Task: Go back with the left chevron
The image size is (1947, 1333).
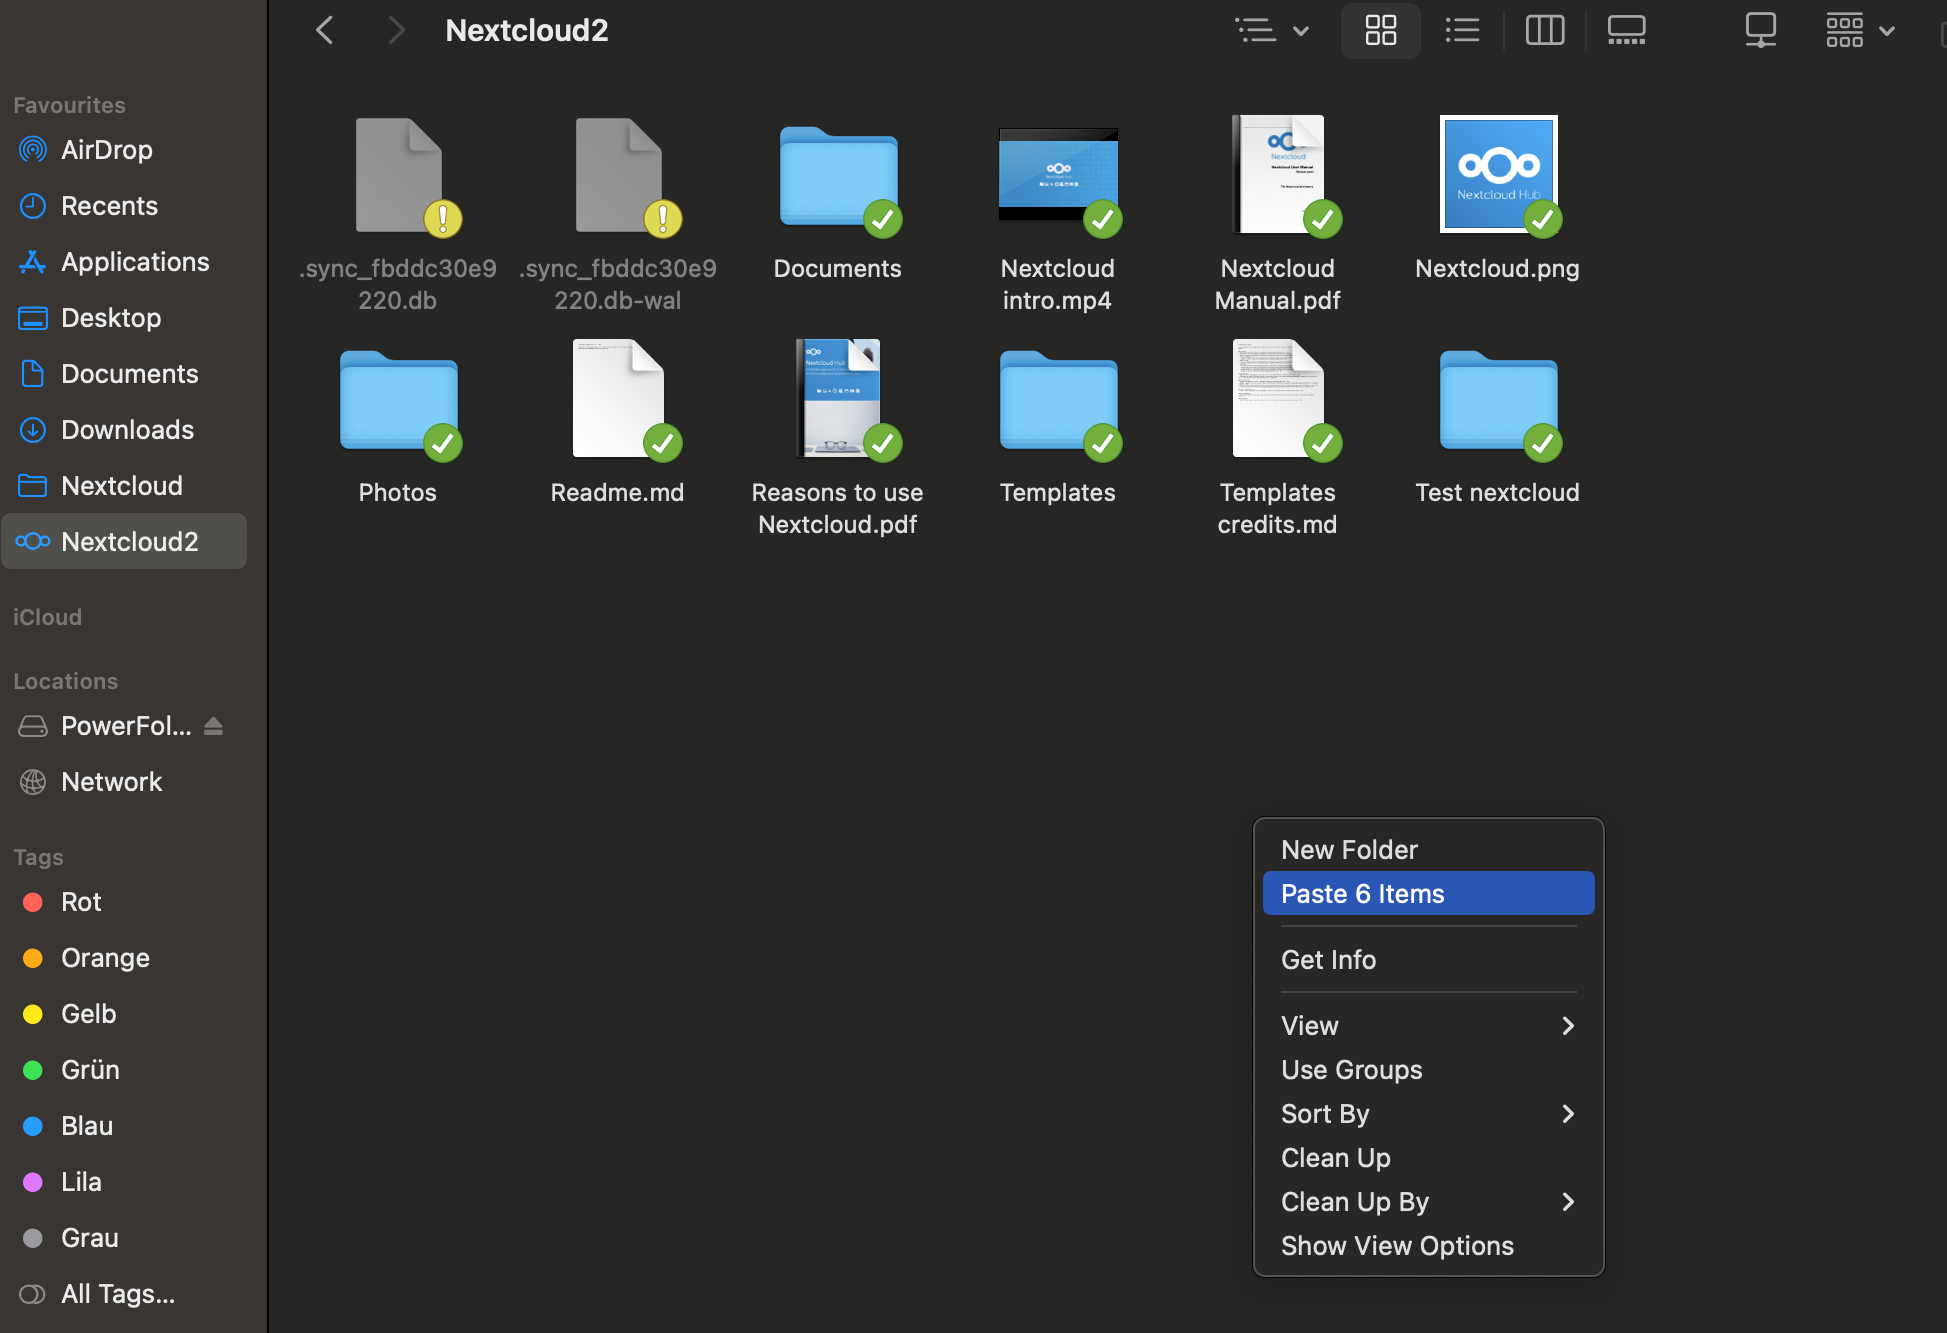Action: pyautogui.click(x=325, y=30)
